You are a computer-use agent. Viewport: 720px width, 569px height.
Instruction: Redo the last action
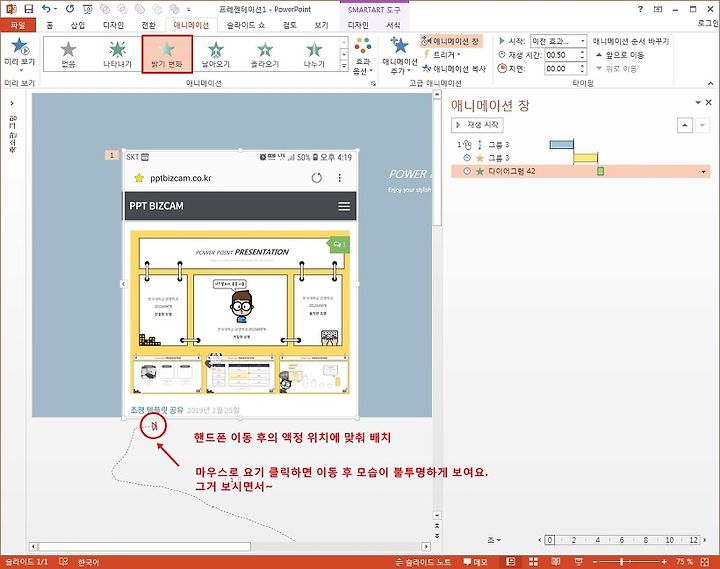70,9
